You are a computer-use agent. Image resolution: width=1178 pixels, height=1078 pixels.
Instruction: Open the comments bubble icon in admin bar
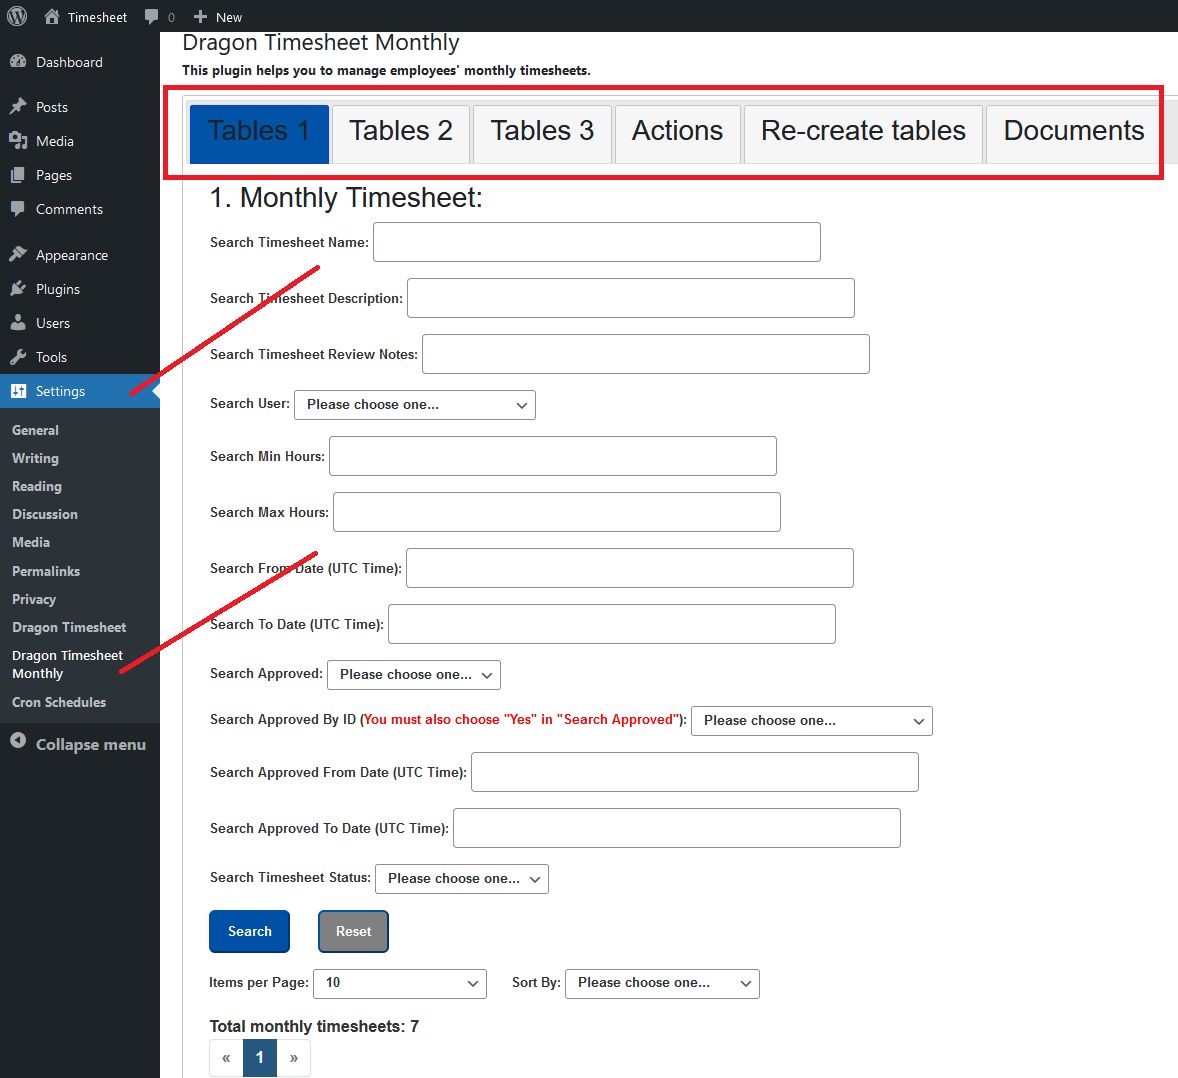(x=152, y=17)
